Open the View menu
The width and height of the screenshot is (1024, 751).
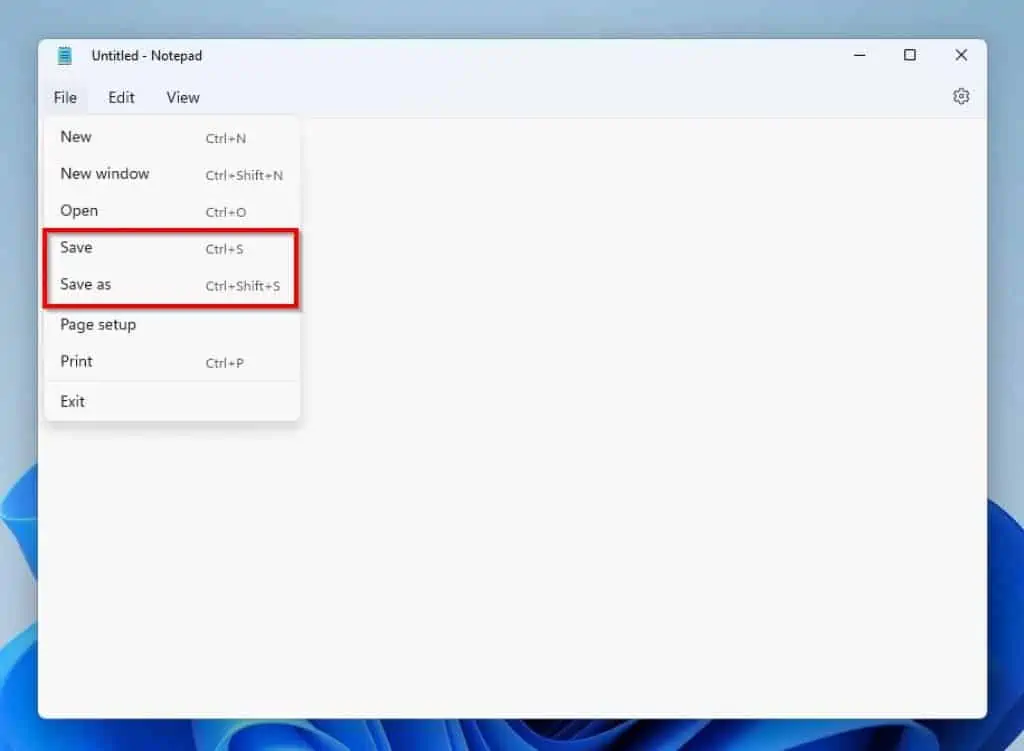(183, 97)
